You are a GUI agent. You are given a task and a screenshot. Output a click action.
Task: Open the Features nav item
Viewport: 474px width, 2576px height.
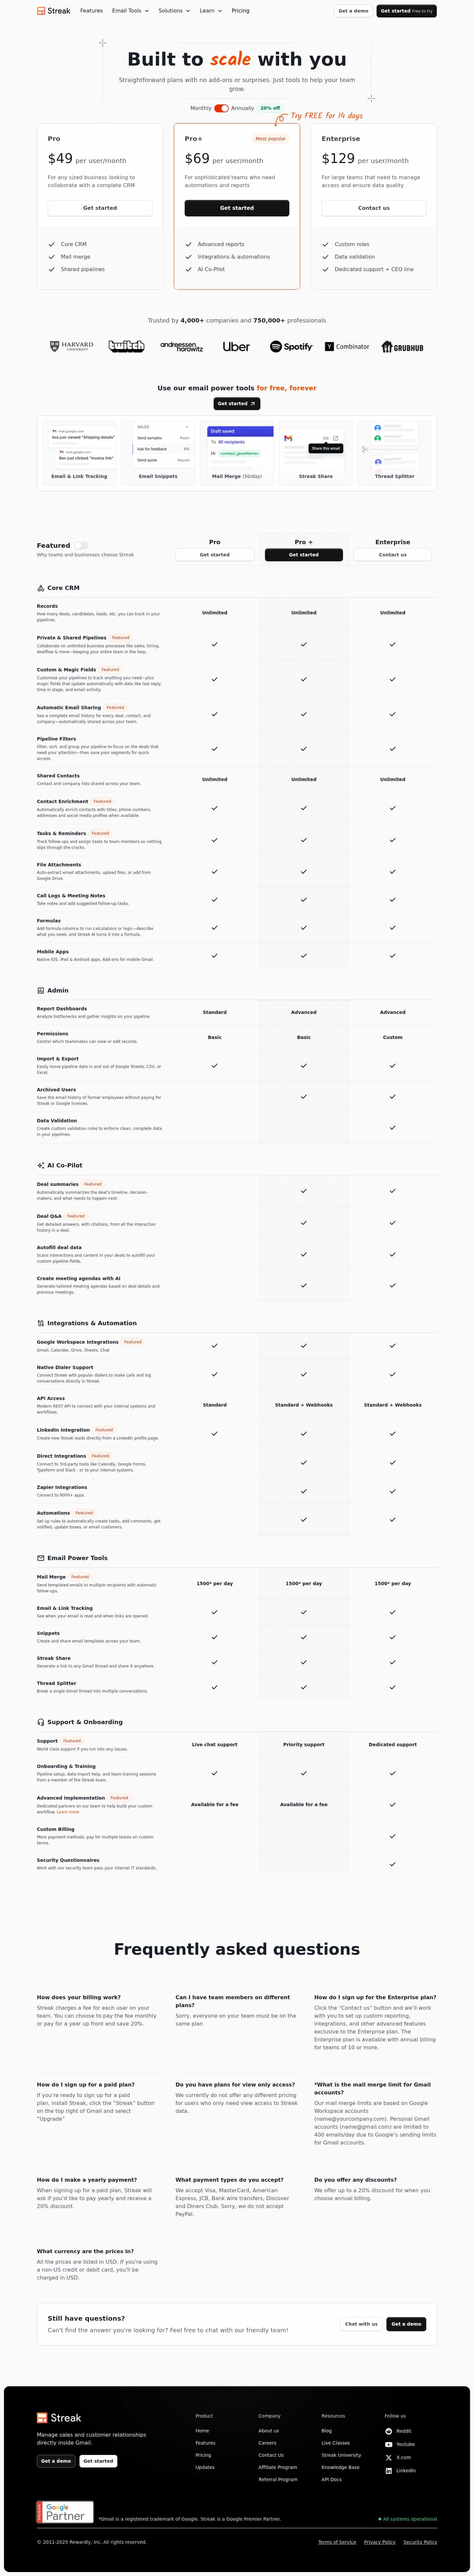[x=91, y=11]
